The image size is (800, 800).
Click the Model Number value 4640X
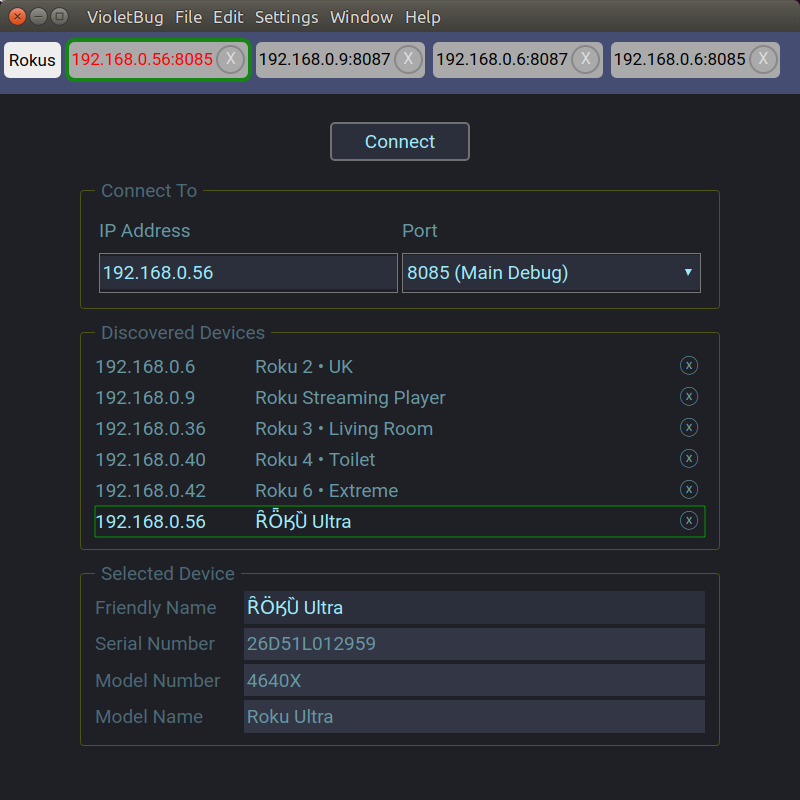474,681
